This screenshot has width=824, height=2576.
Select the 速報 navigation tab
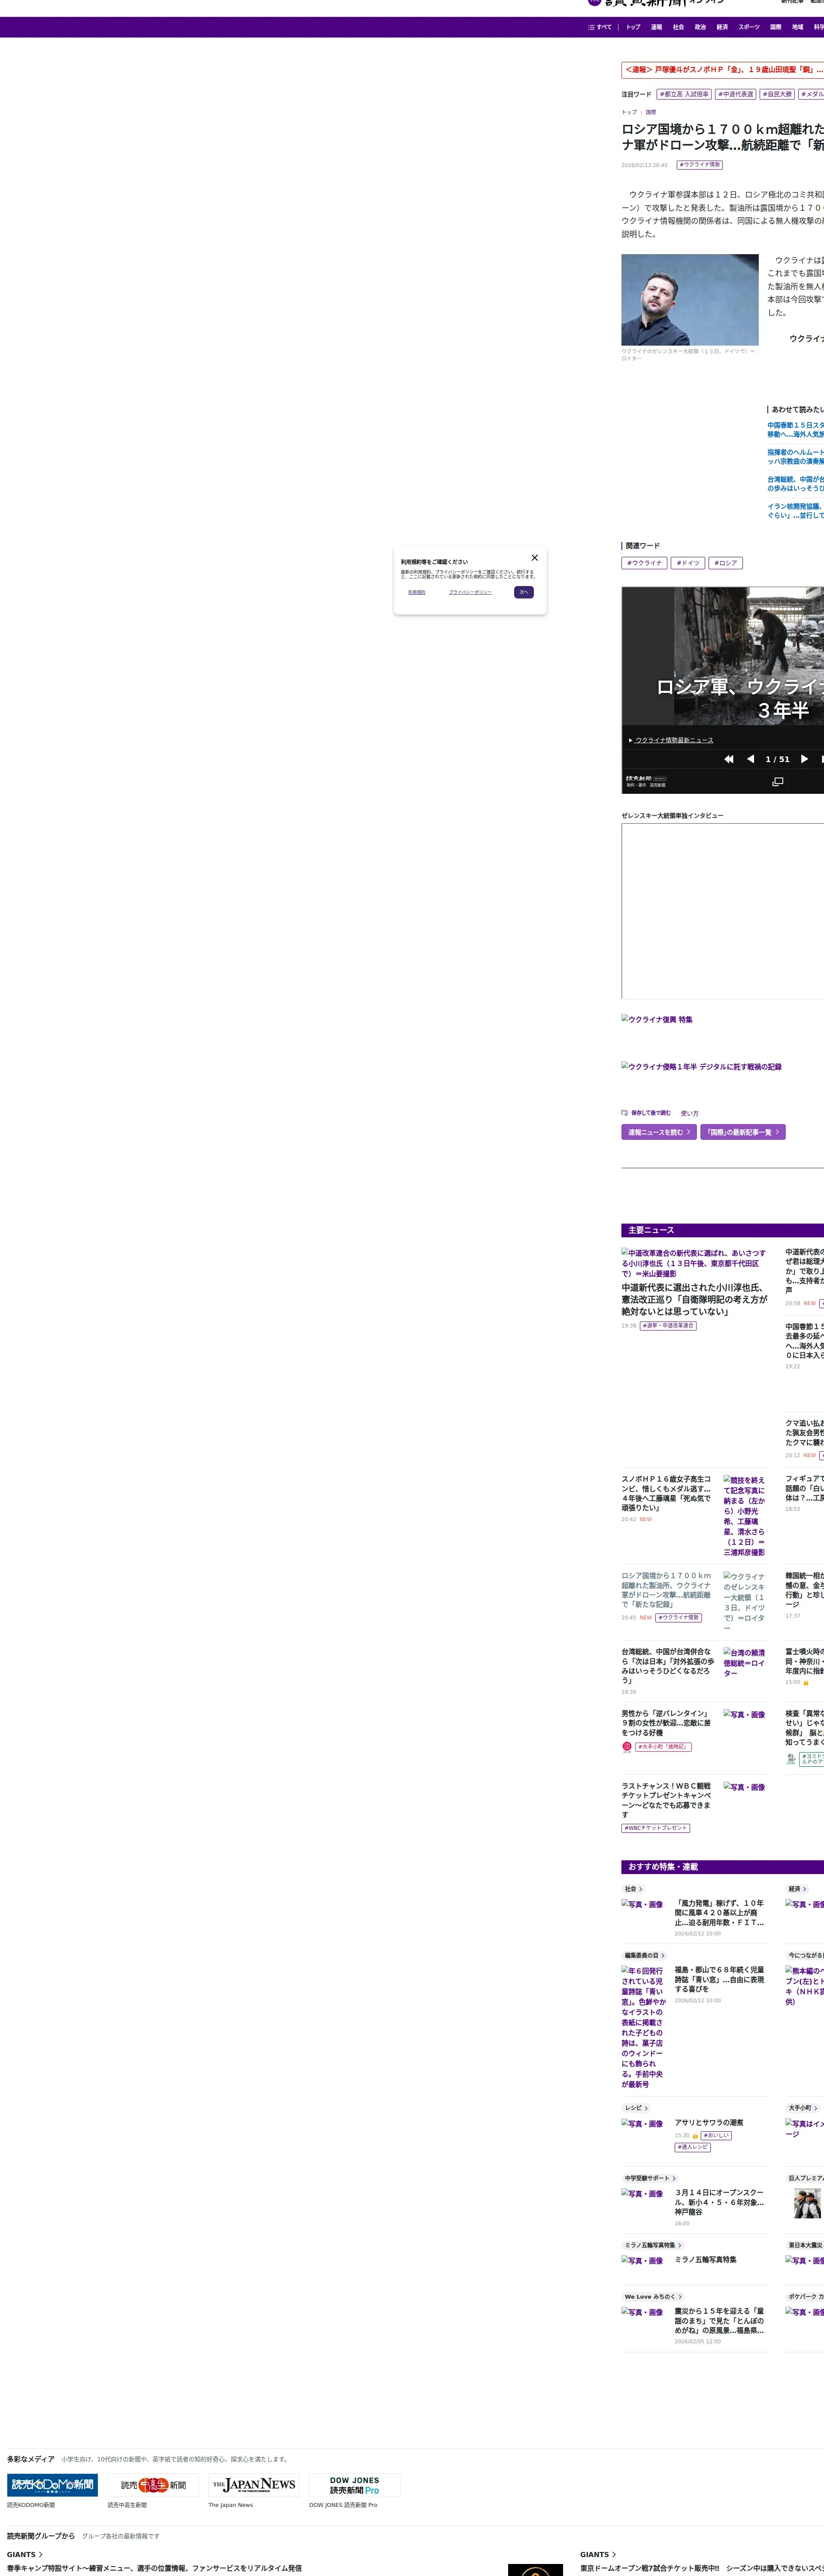656,27
